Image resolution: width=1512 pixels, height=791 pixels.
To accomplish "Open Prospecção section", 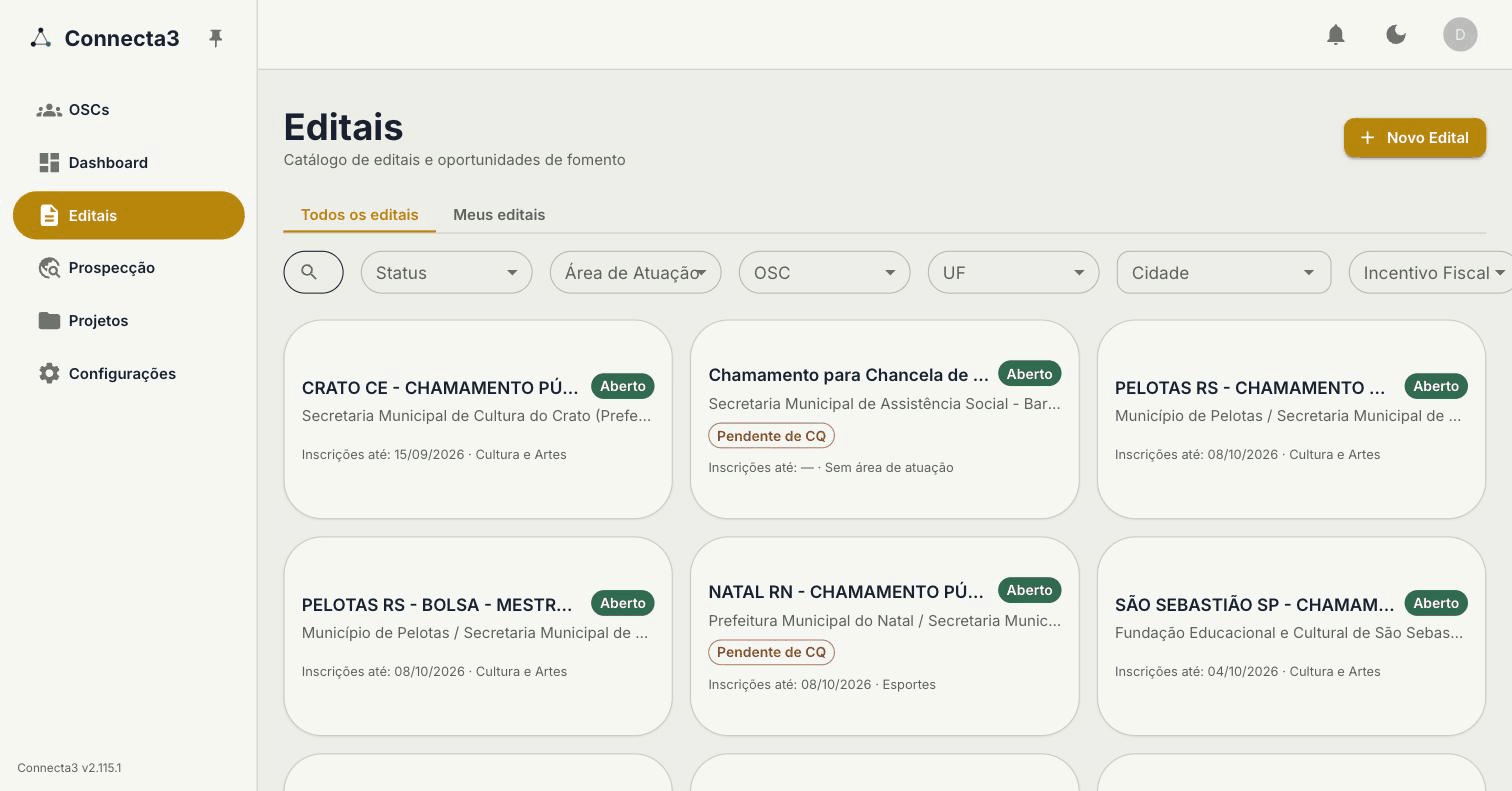I will click(x=129, y=268).
